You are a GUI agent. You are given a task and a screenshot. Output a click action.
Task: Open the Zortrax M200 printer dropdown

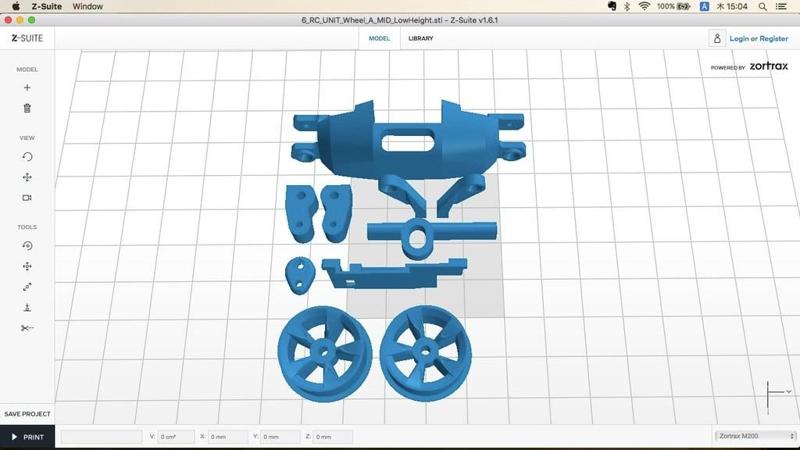coord(756,436)
